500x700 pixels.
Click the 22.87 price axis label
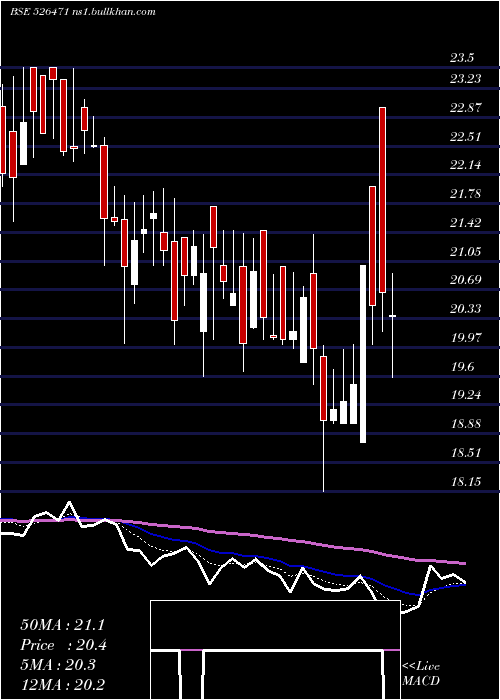tap(466, 108)
